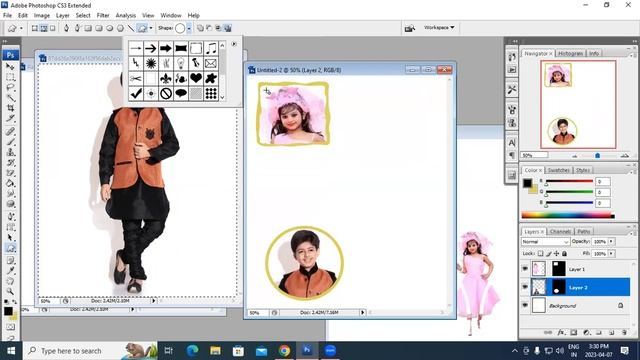640x360 pixels.
Task: Toggle lock image pixels brush icon
Action: point(549,253)
